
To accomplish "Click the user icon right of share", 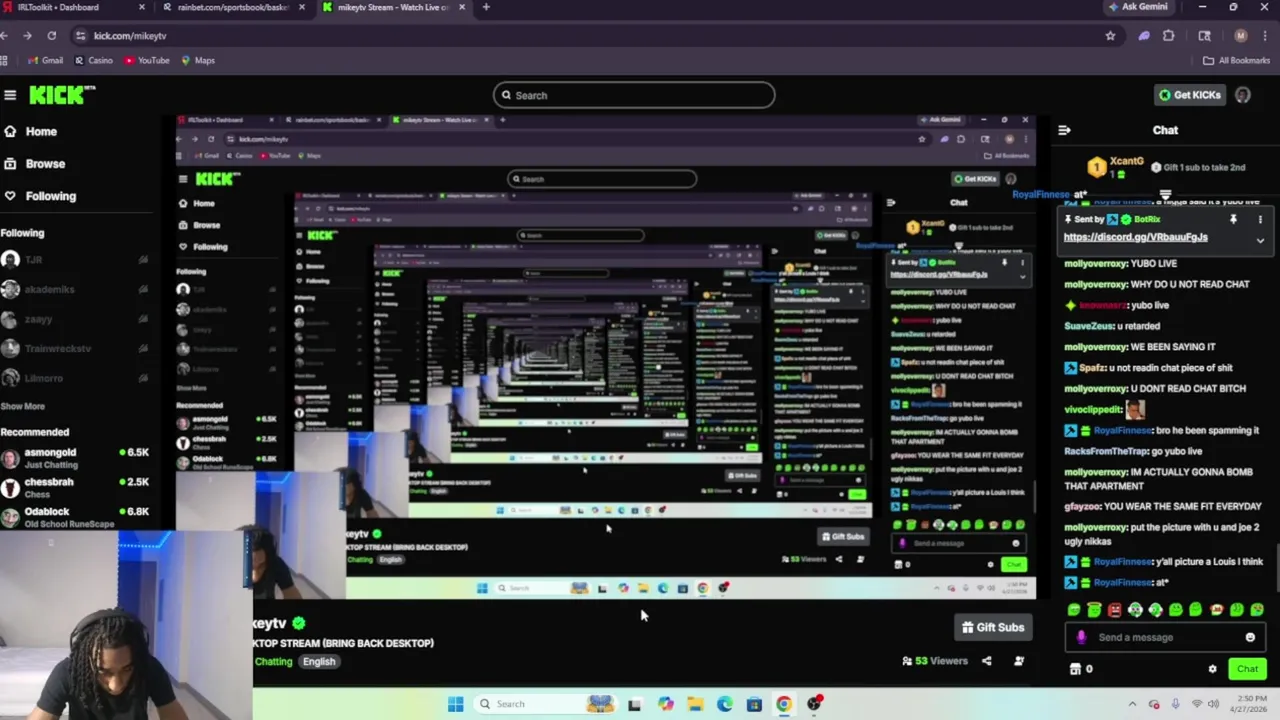I will point(1019,661).
